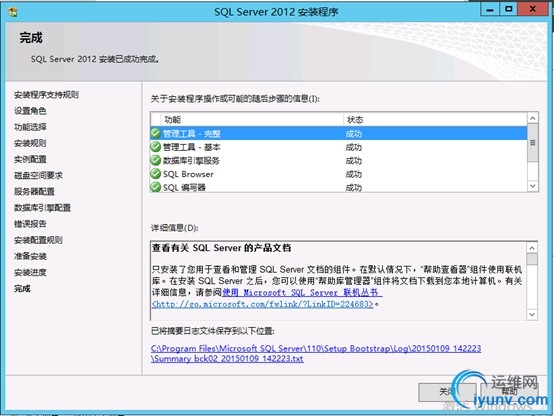
Task: Select the 数据库引擎服务 feature row
Action: [x=338, y=160]
